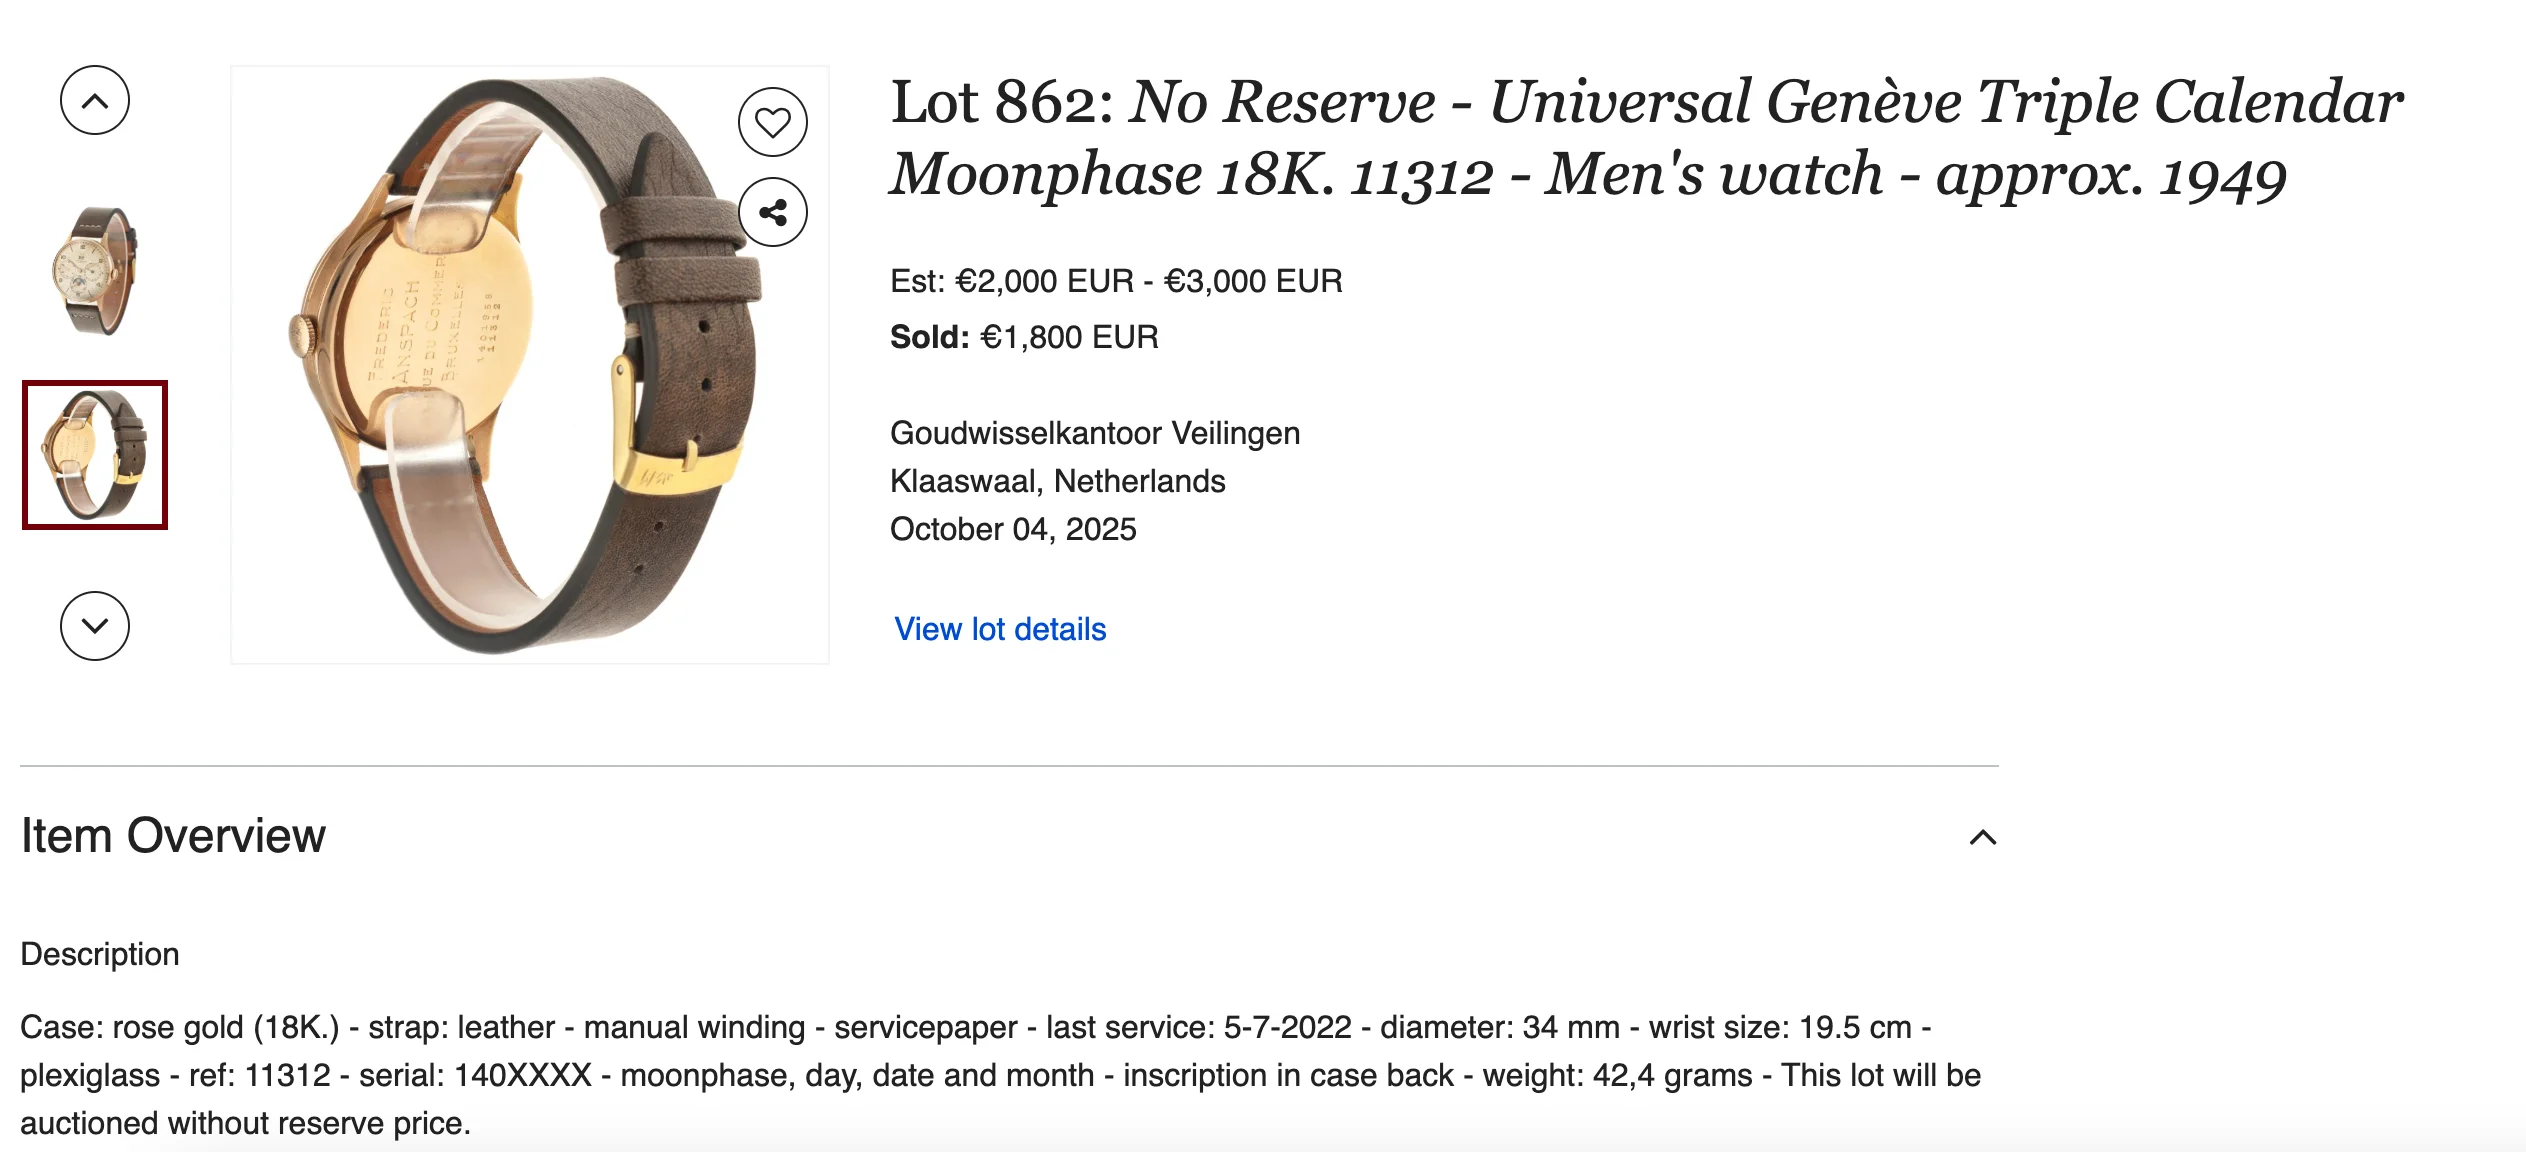Click the description paragraph starting with Case
Viewport: 2526px width, 1152px height.
click(1000, 1075)
